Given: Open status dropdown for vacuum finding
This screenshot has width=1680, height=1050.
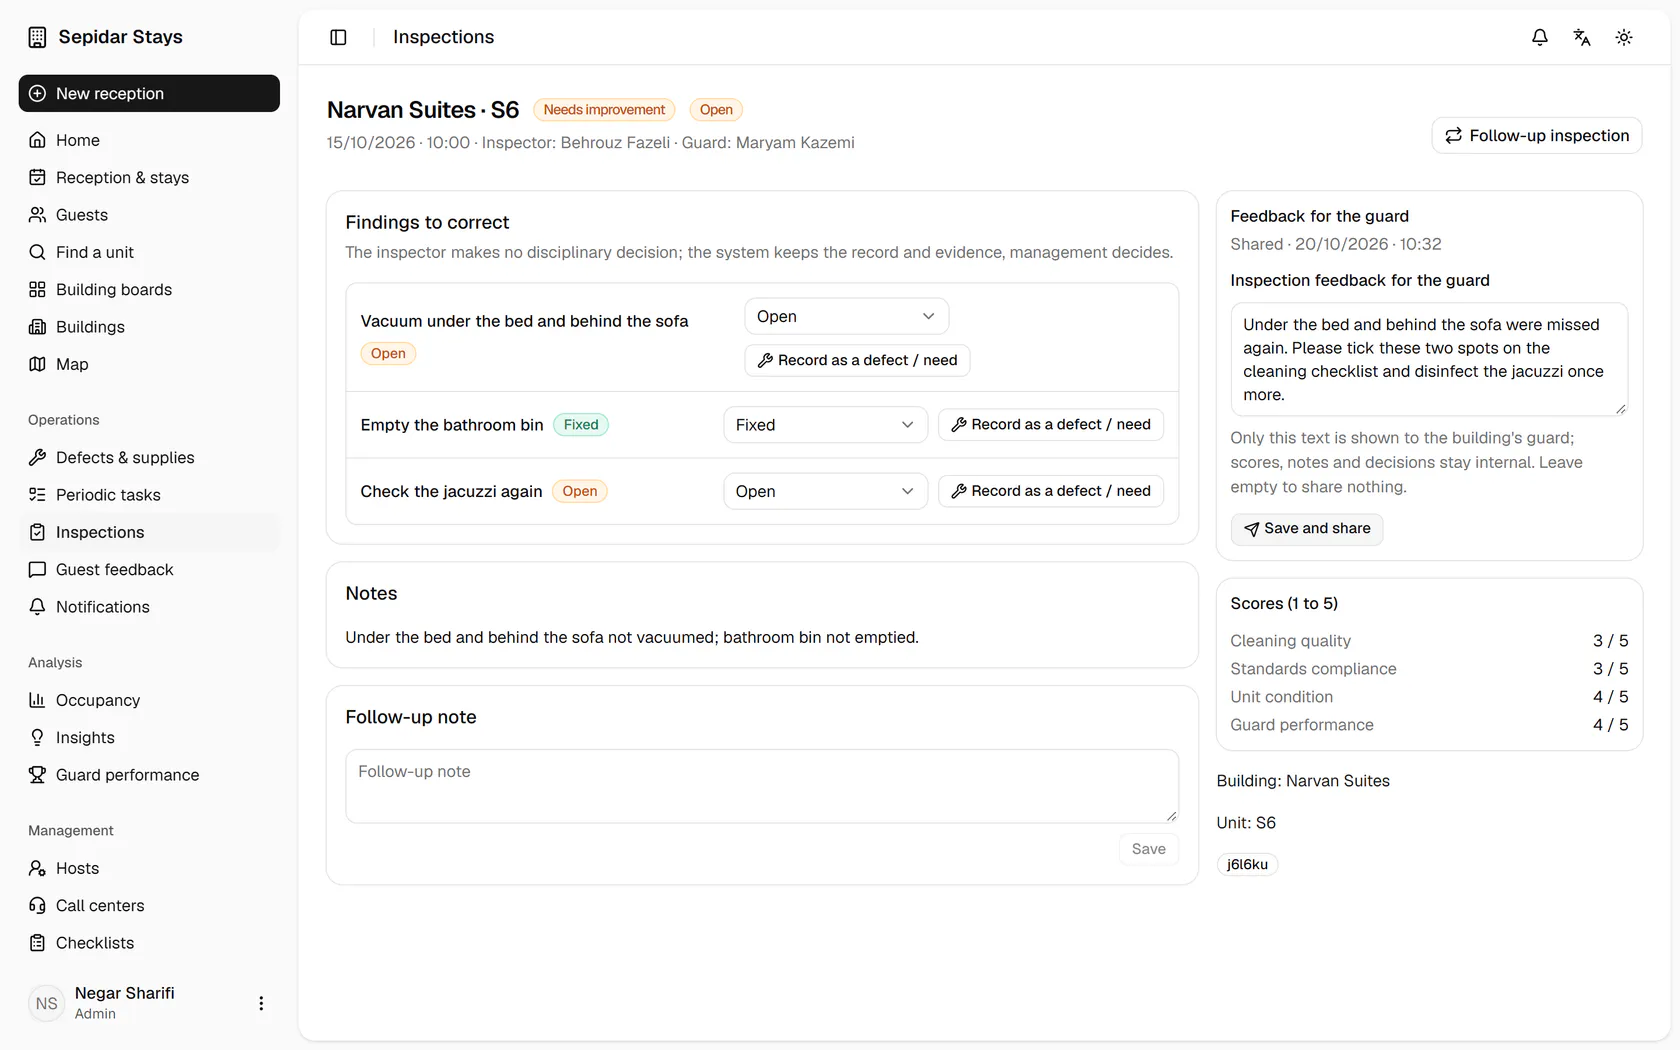Looking at the screenshot, I should click(846, 316).
